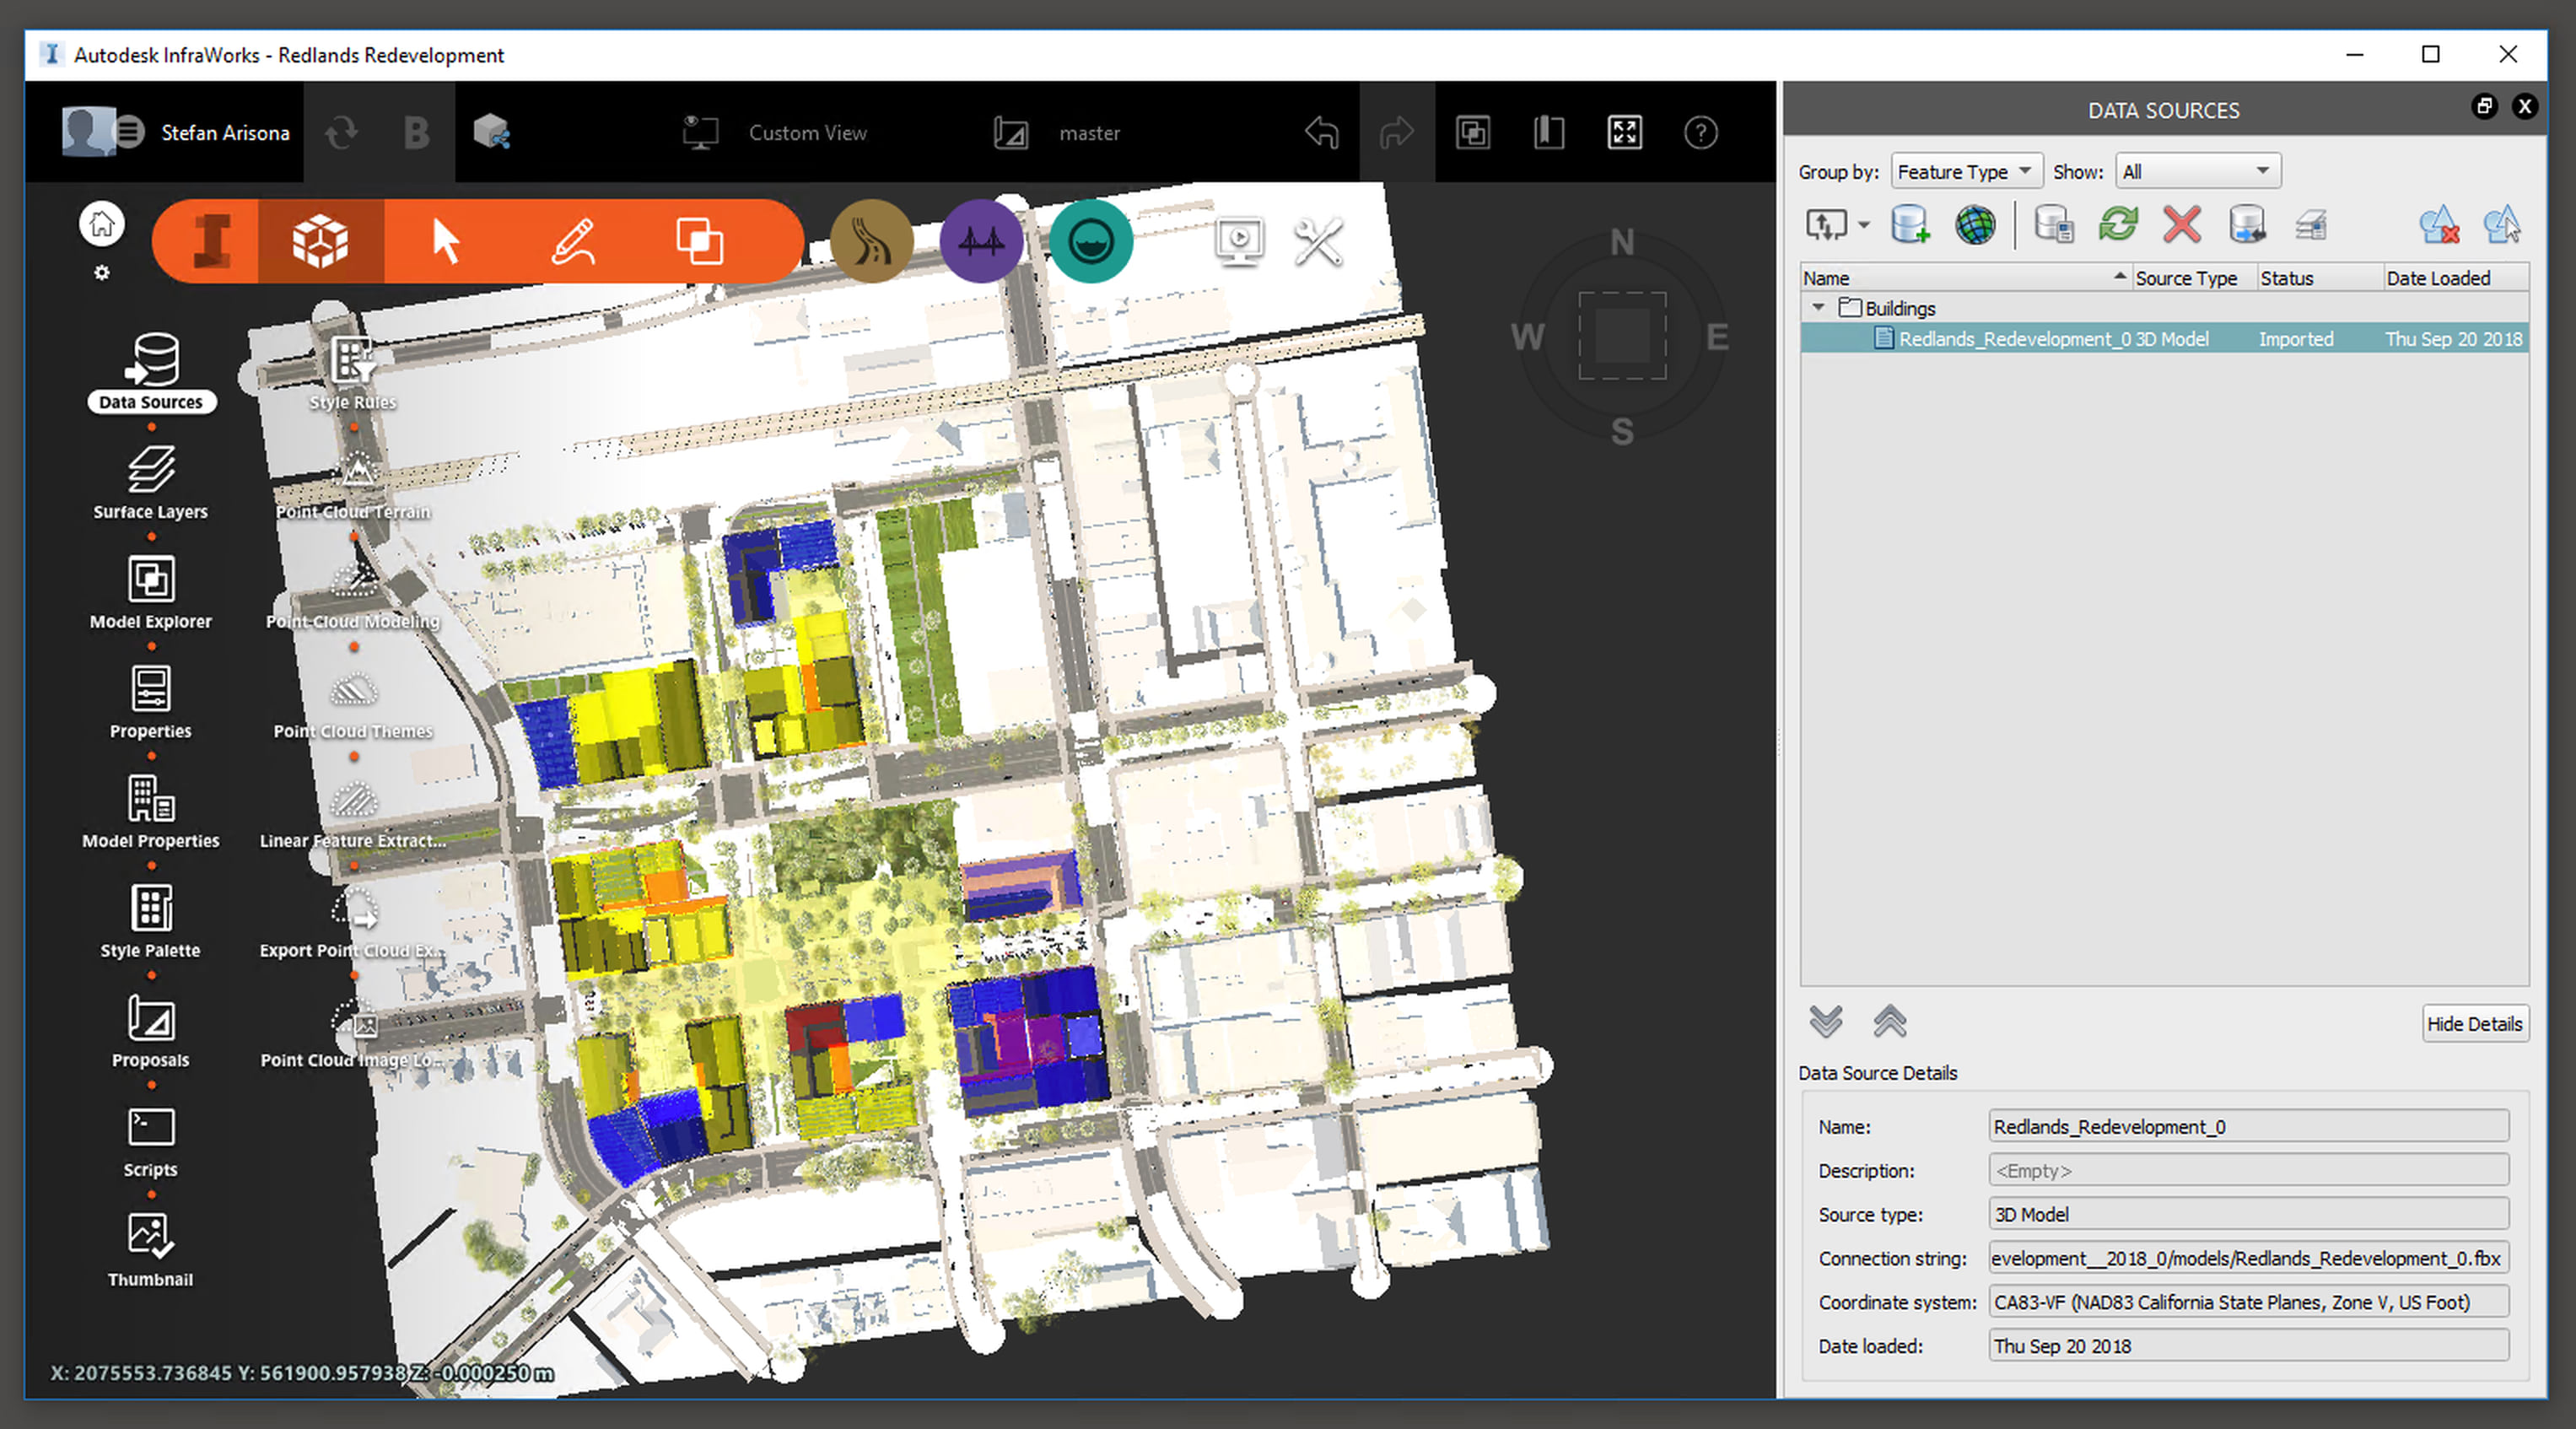Open the Group by Feature Type dropdown
This screenshot has height=1429, width=2576.
[x=1964, y=171]
